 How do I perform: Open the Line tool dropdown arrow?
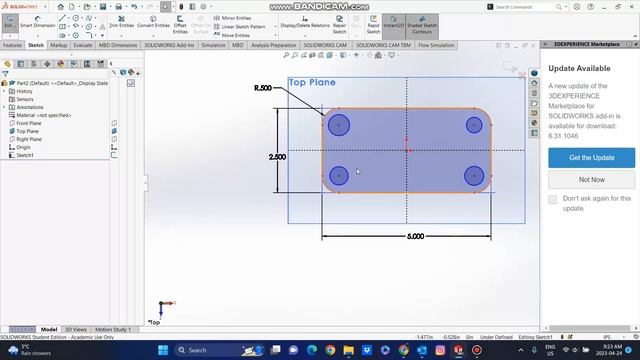point(68,18)
